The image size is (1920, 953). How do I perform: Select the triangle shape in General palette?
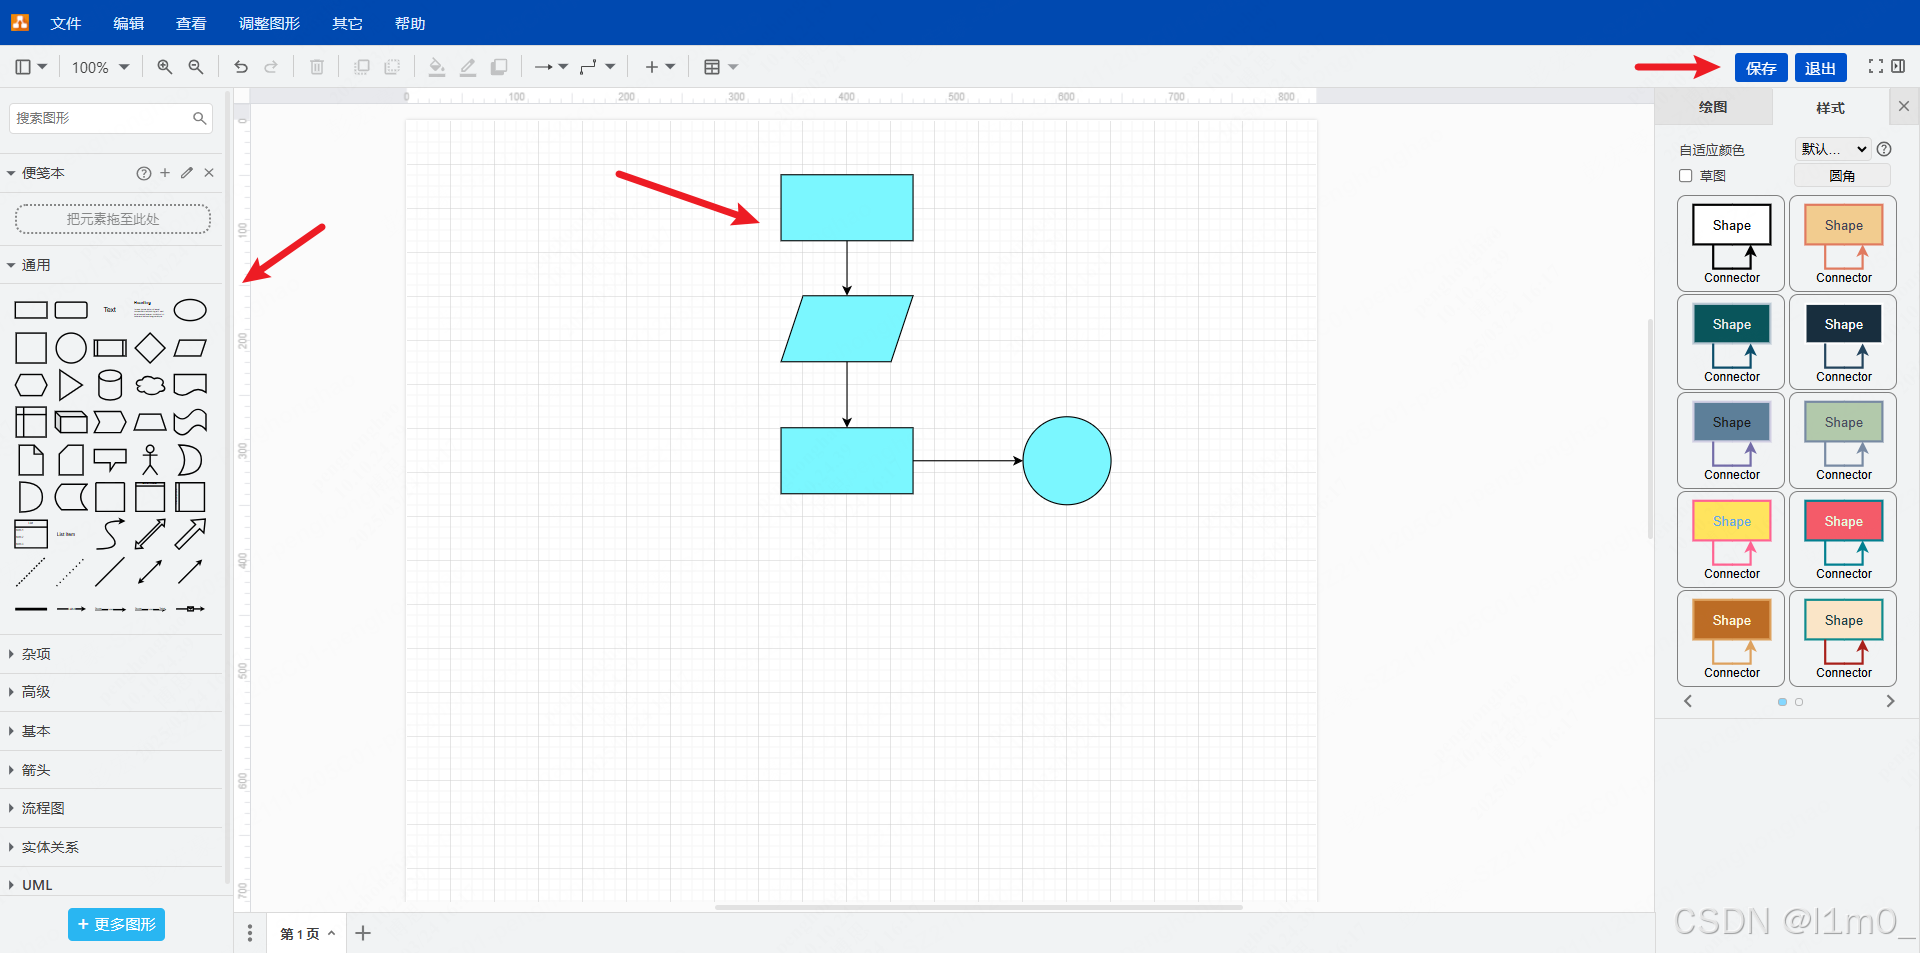pyautogui.click(x=70, y=385)
